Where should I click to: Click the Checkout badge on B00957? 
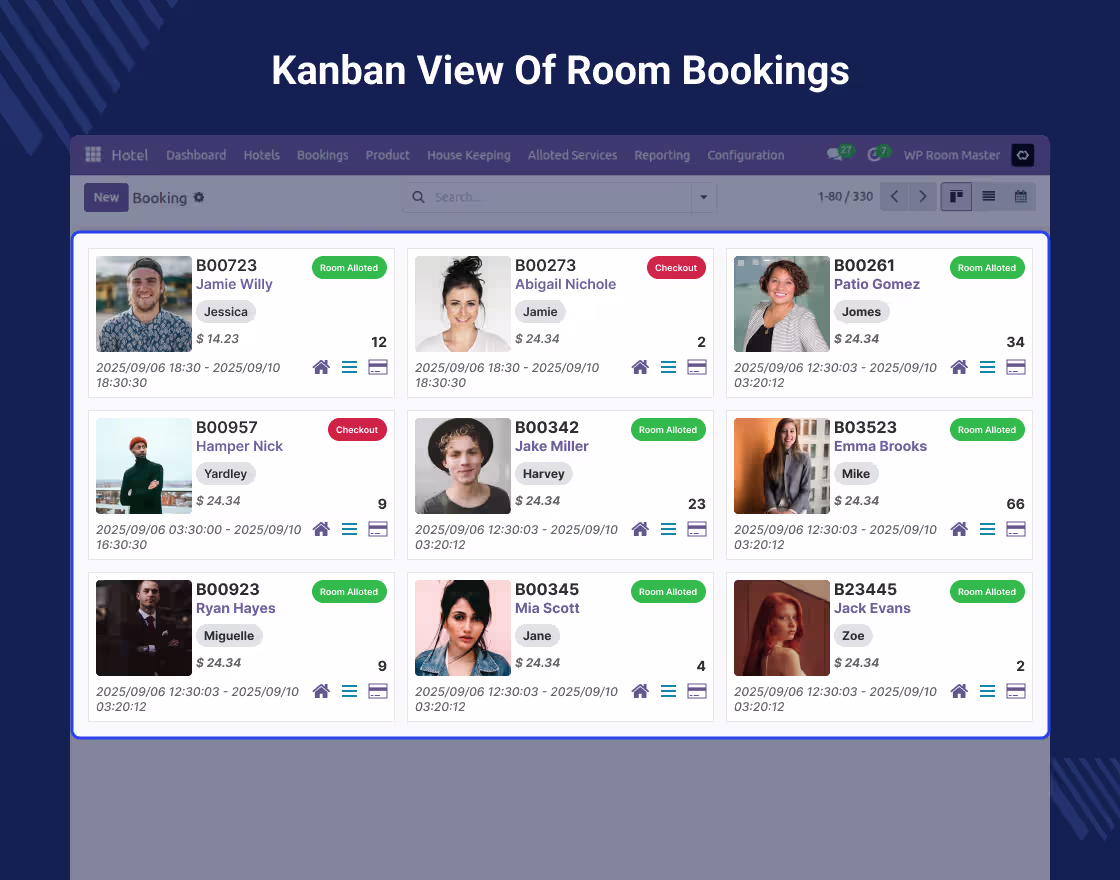357,430
